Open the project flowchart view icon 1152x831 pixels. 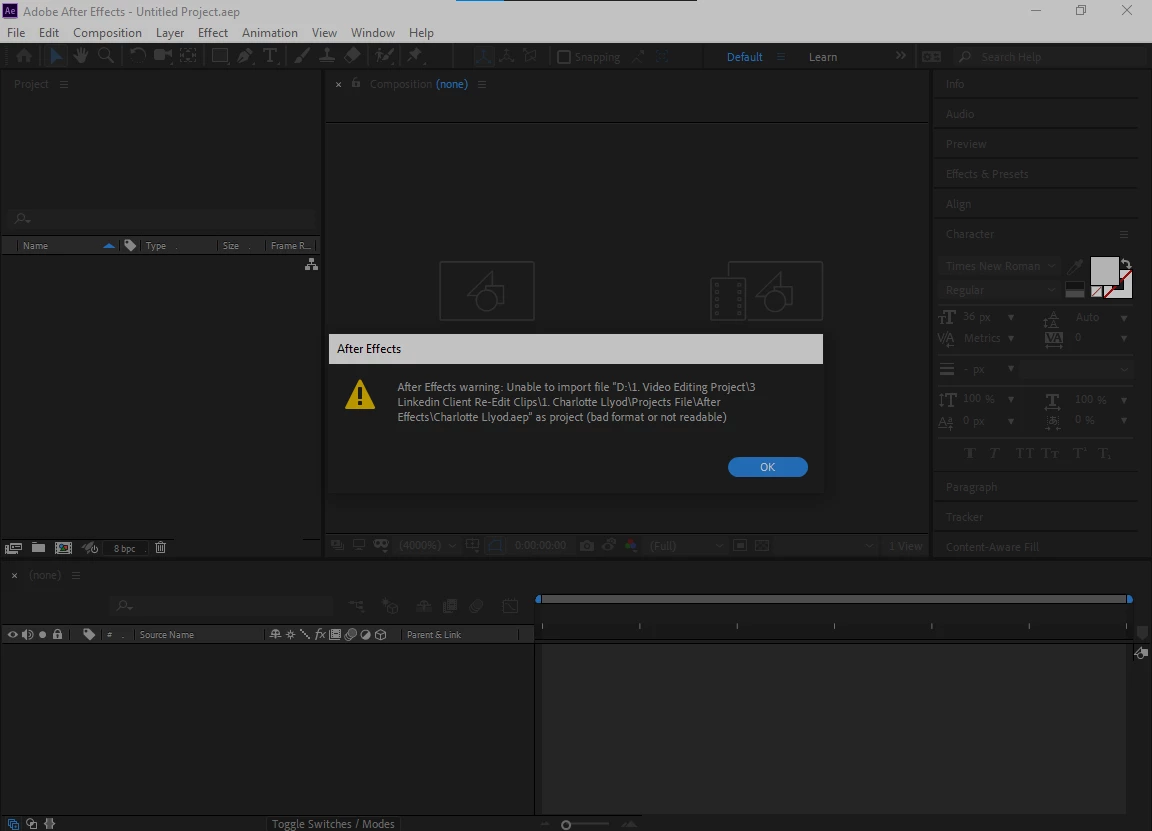click(x=312, y=265)
